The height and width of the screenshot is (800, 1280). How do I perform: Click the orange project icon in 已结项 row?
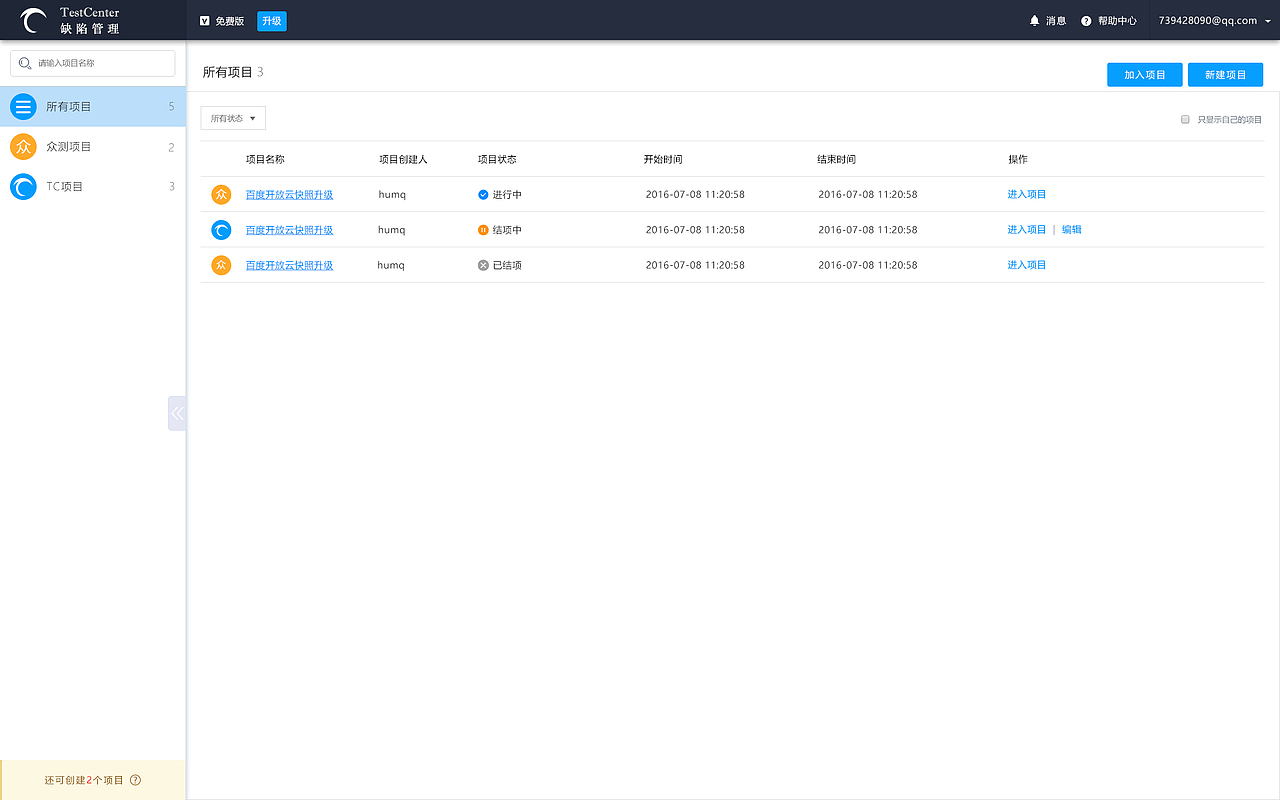221,265
